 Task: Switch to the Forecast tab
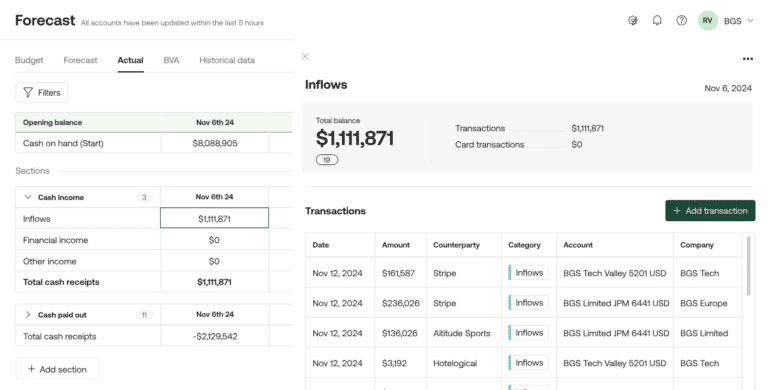pos(80,60)
